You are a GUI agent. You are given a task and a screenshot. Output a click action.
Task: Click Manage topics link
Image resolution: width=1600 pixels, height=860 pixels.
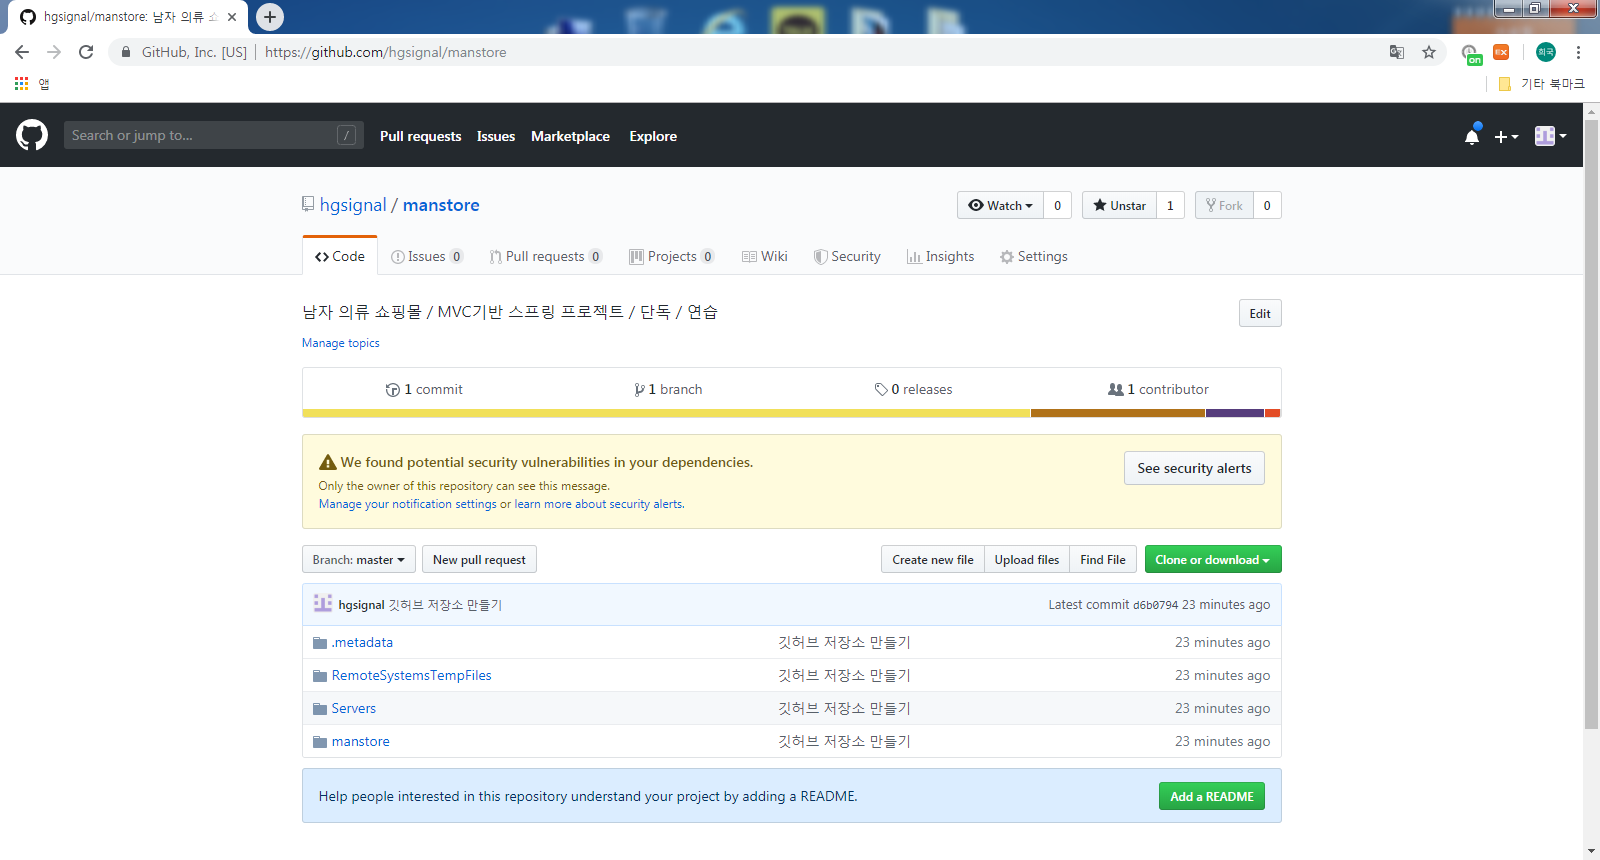coord(341,343)
